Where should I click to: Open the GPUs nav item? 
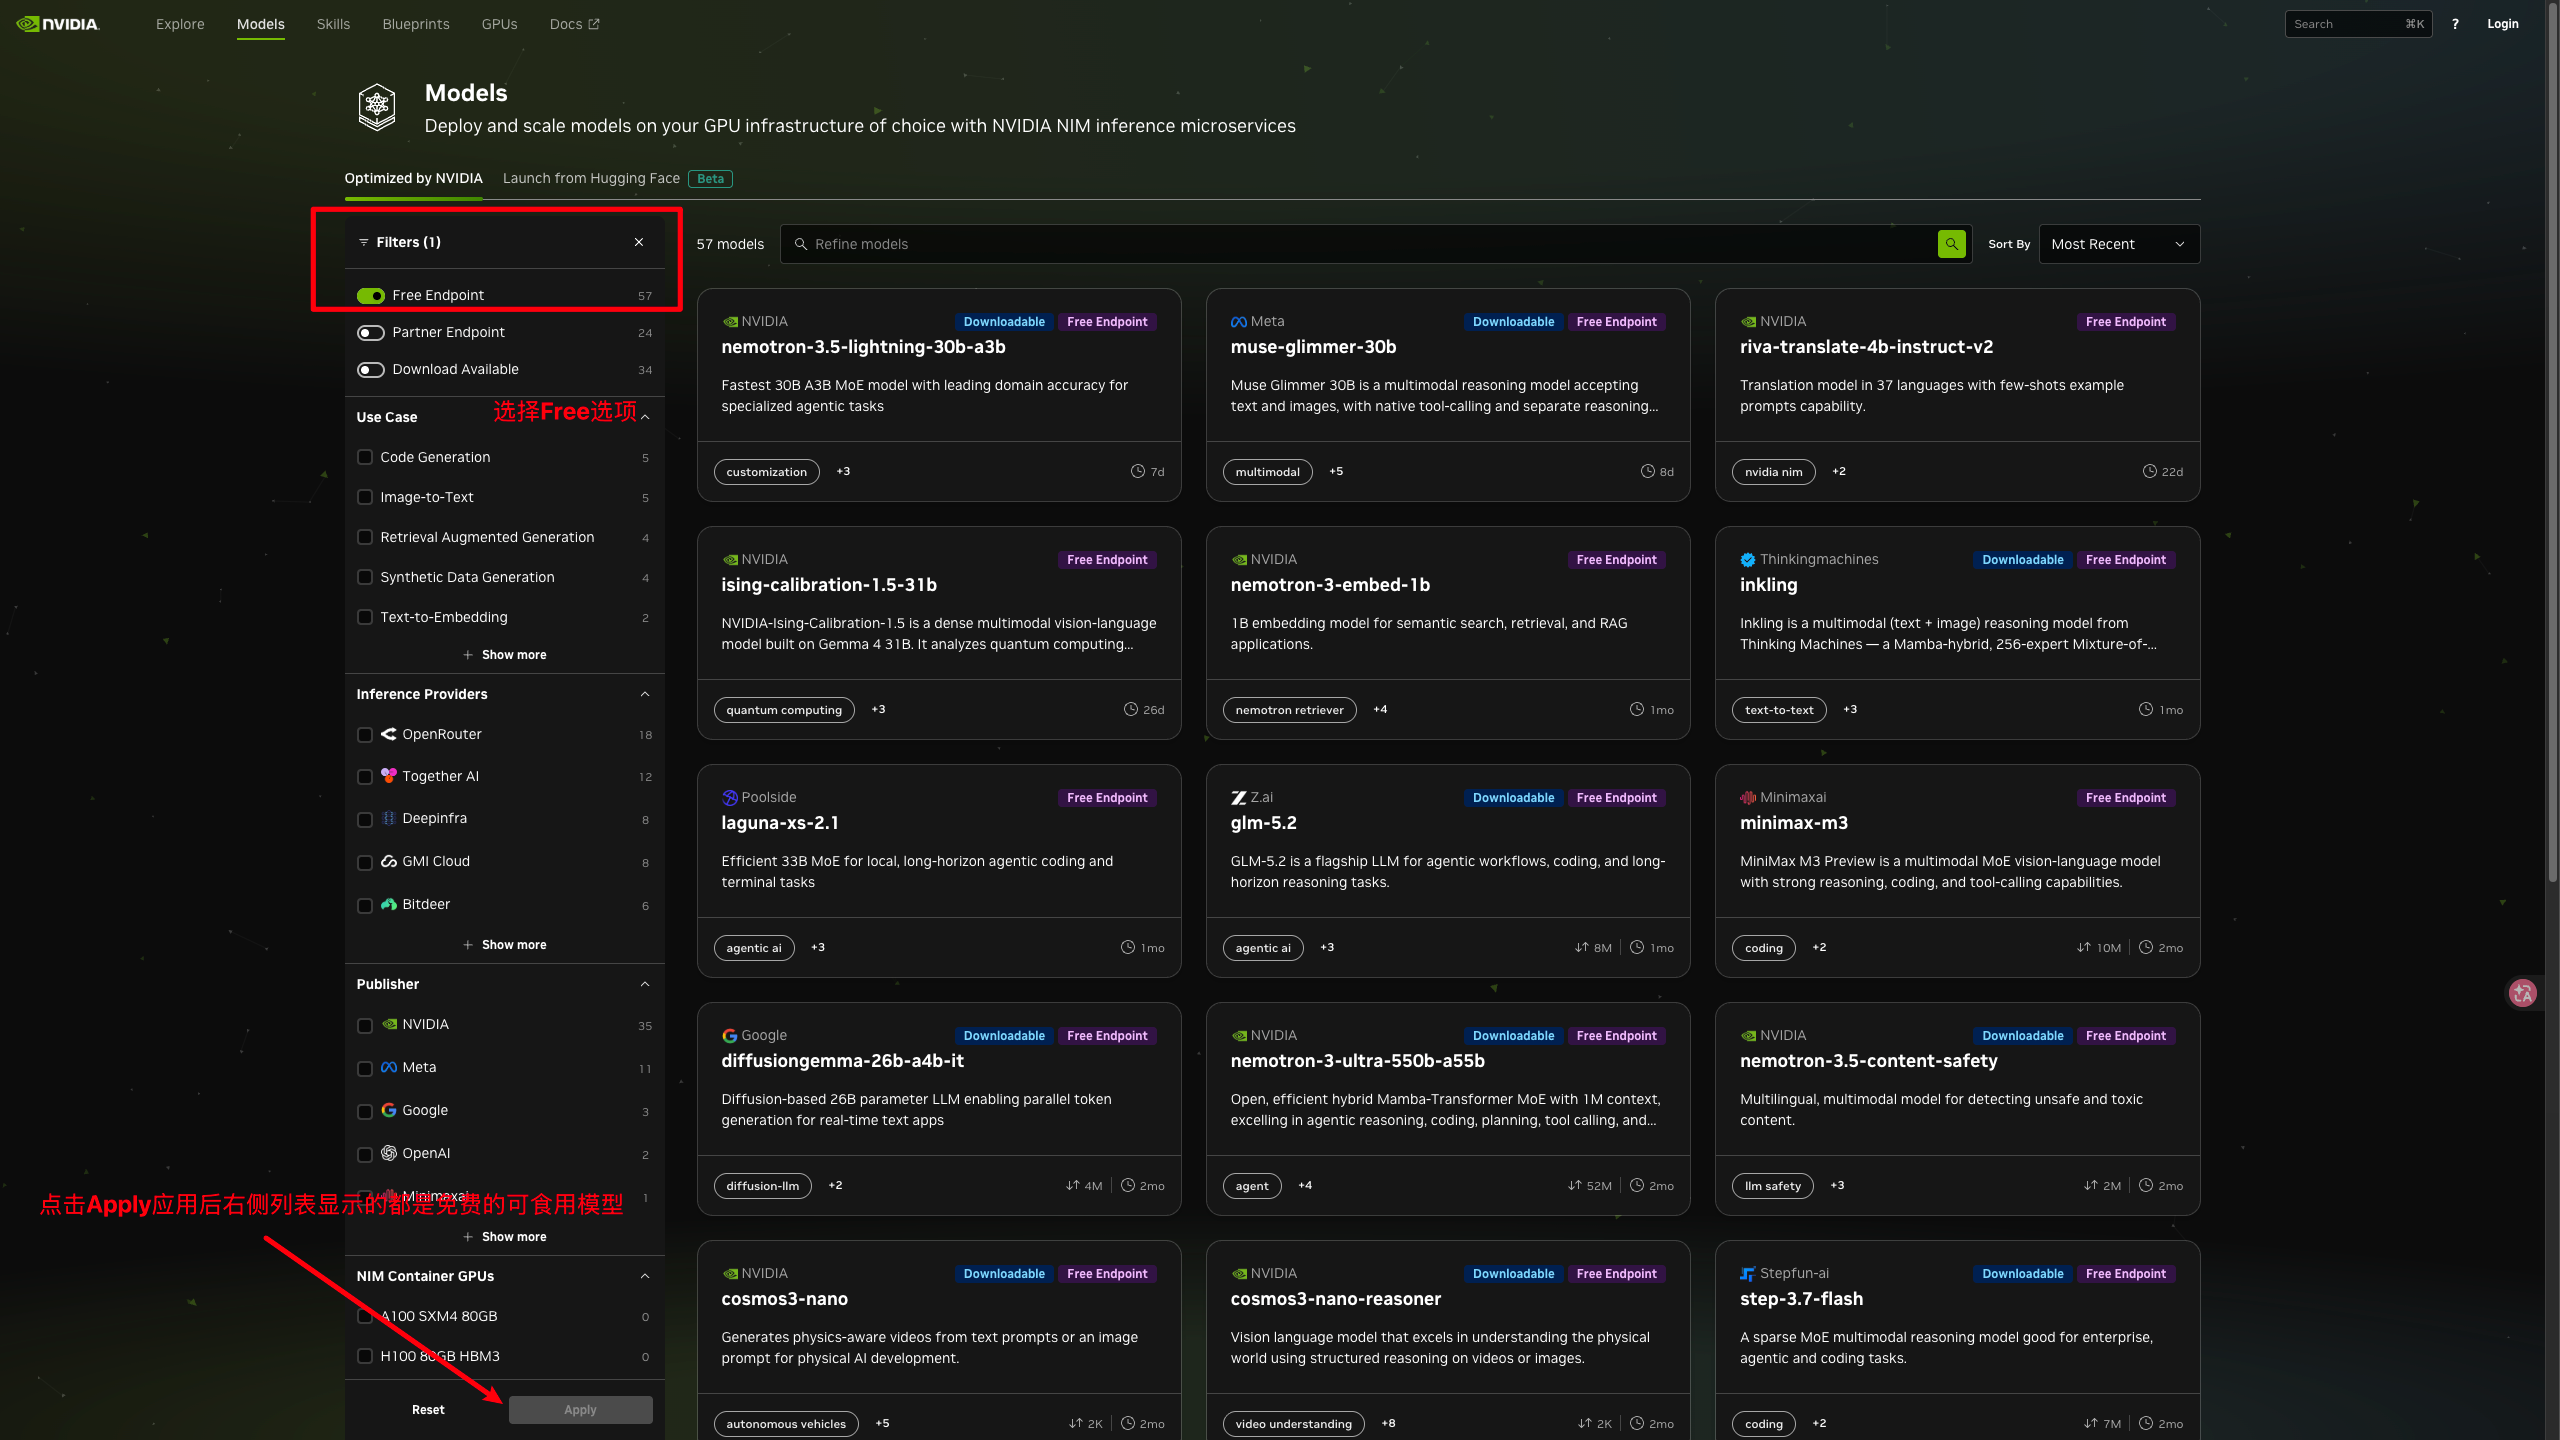click(499, 24)
